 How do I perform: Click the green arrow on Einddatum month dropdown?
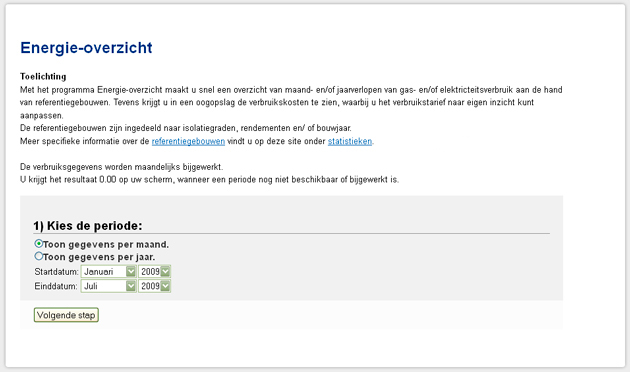click(x=131, y=286)
